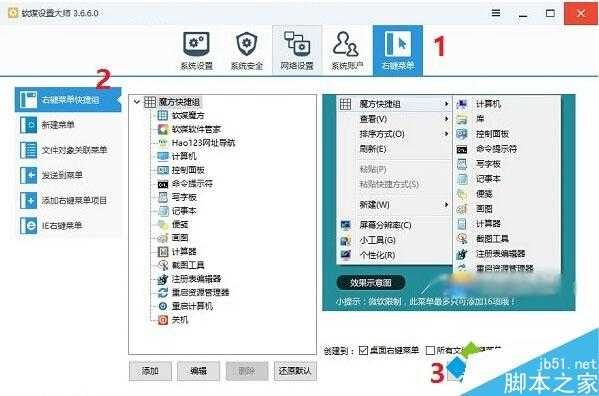Select 记事本 icon in the tree list

pos(163,211)
